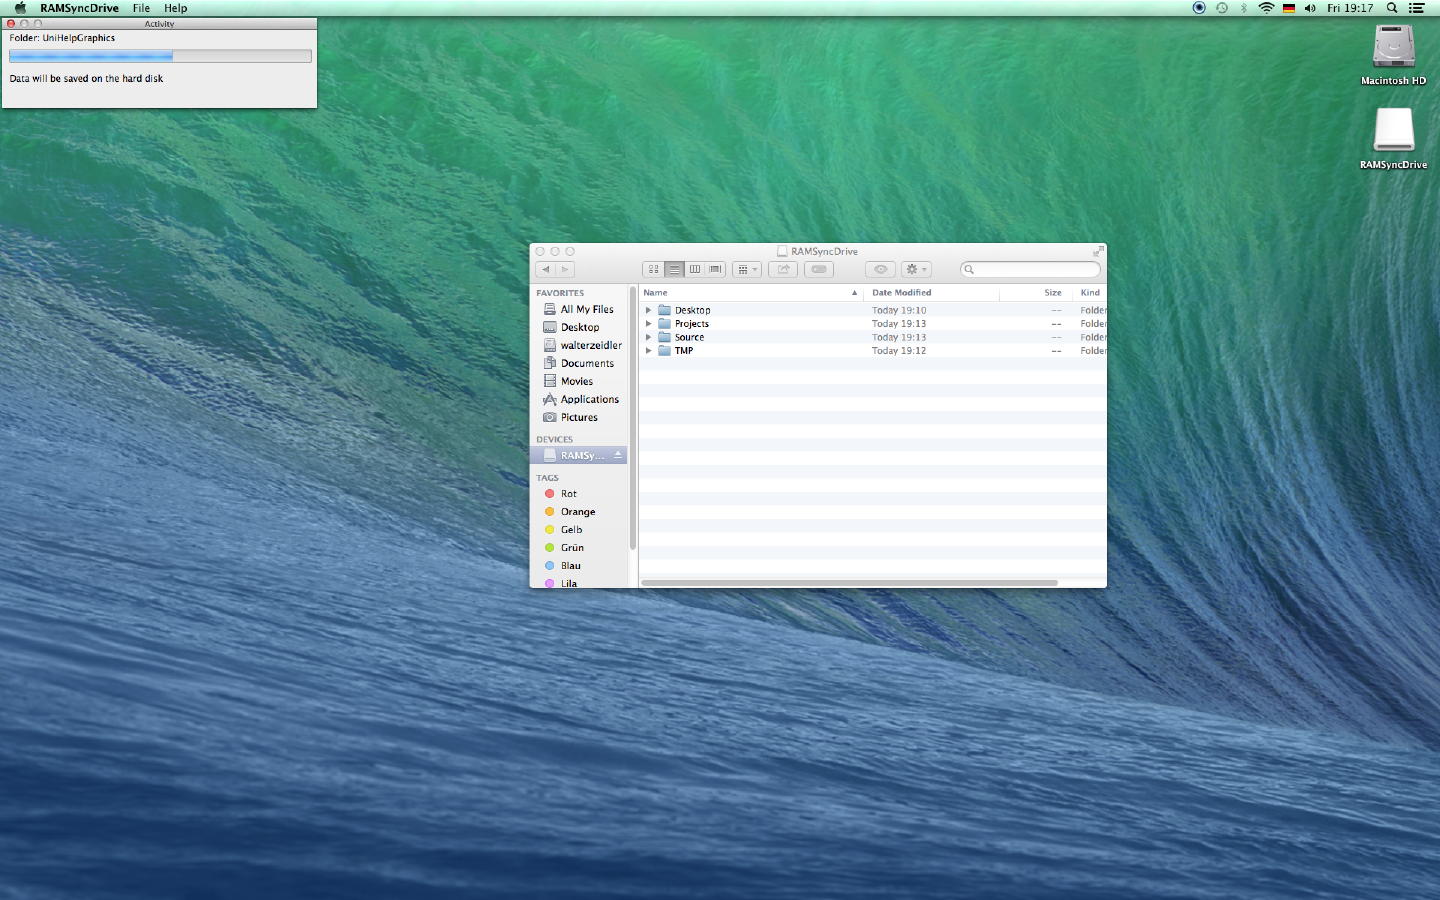1440x900 pixels.
Task: Switch Finder to Cover Flow view
Action: pyautogui.click(x=715, y=269)
